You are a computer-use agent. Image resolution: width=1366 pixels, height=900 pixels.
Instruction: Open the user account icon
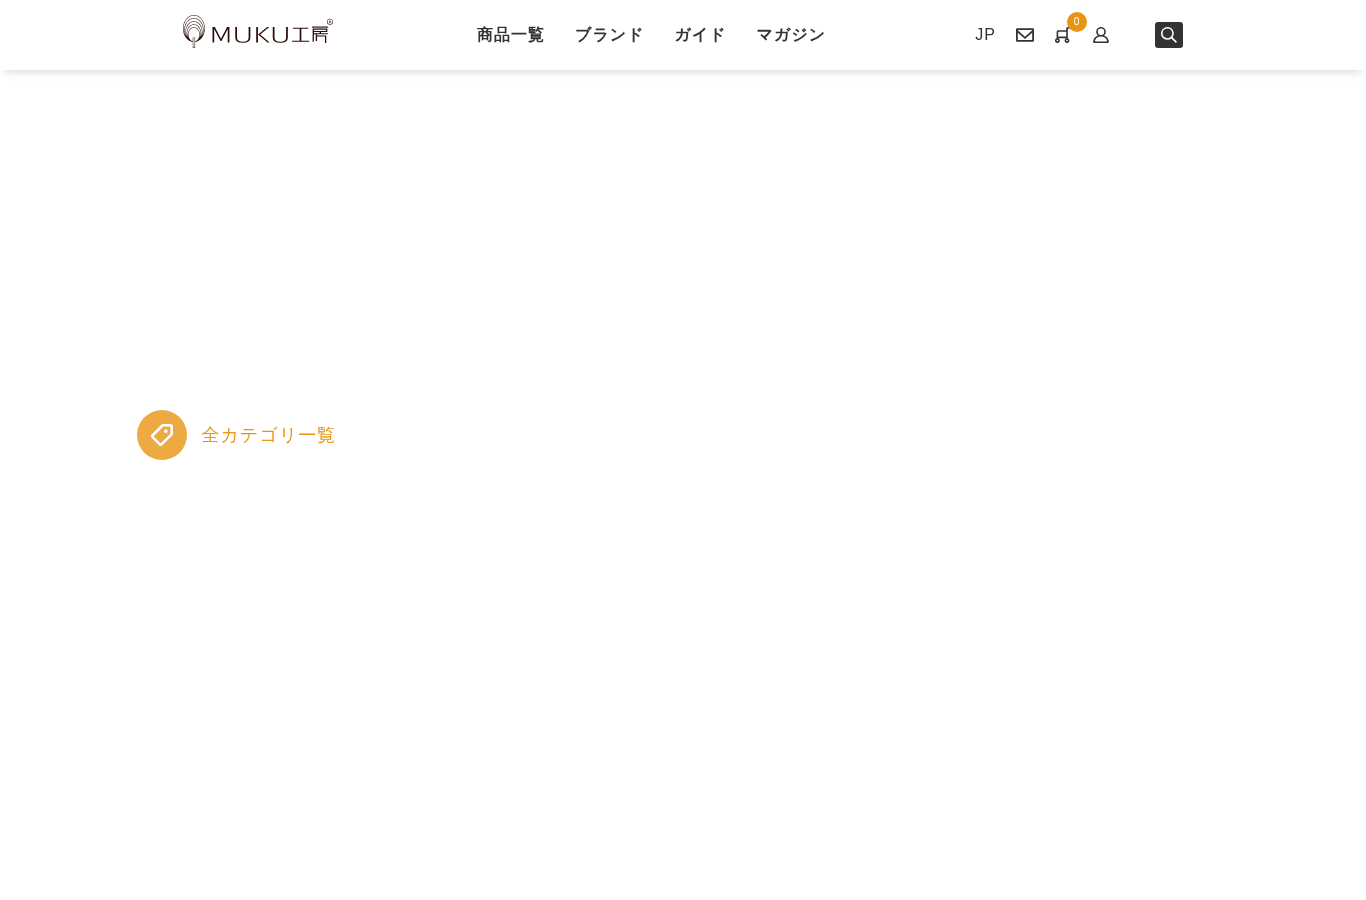[x=1101, y=35]
